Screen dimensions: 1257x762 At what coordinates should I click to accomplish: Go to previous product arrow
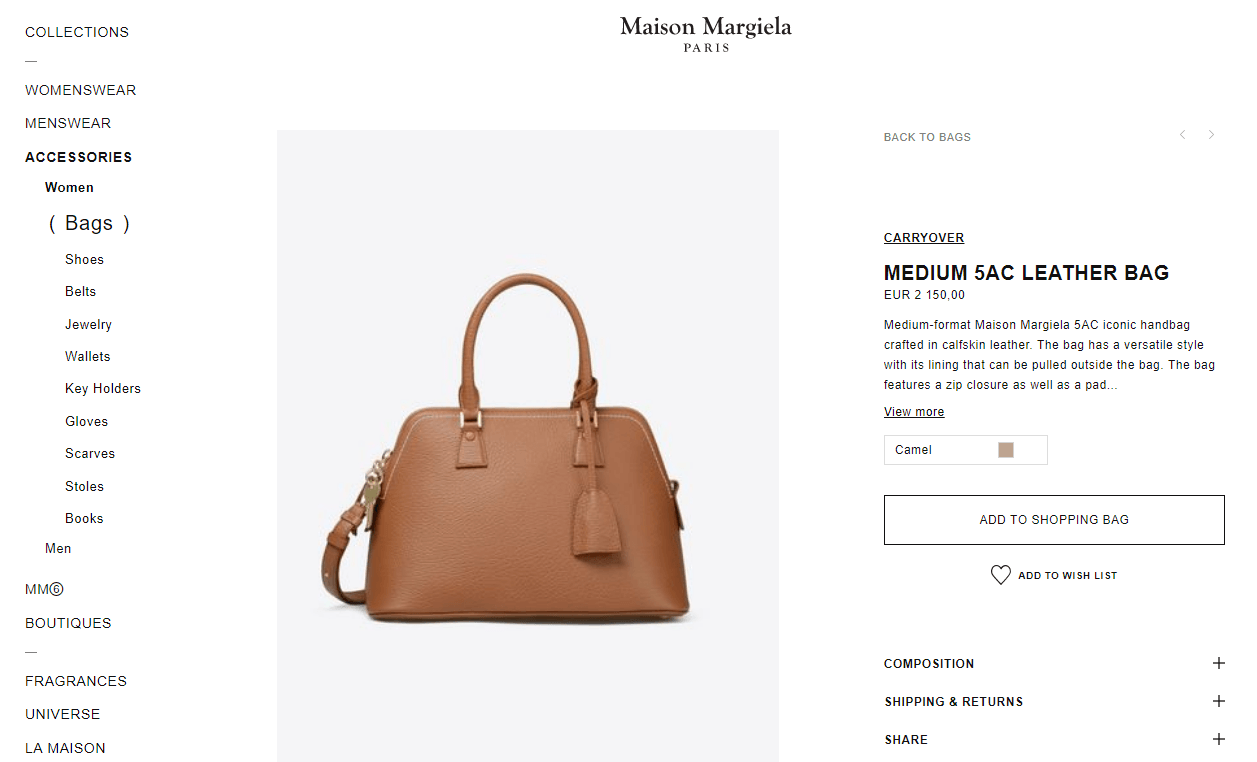(x=1182, y=135)
